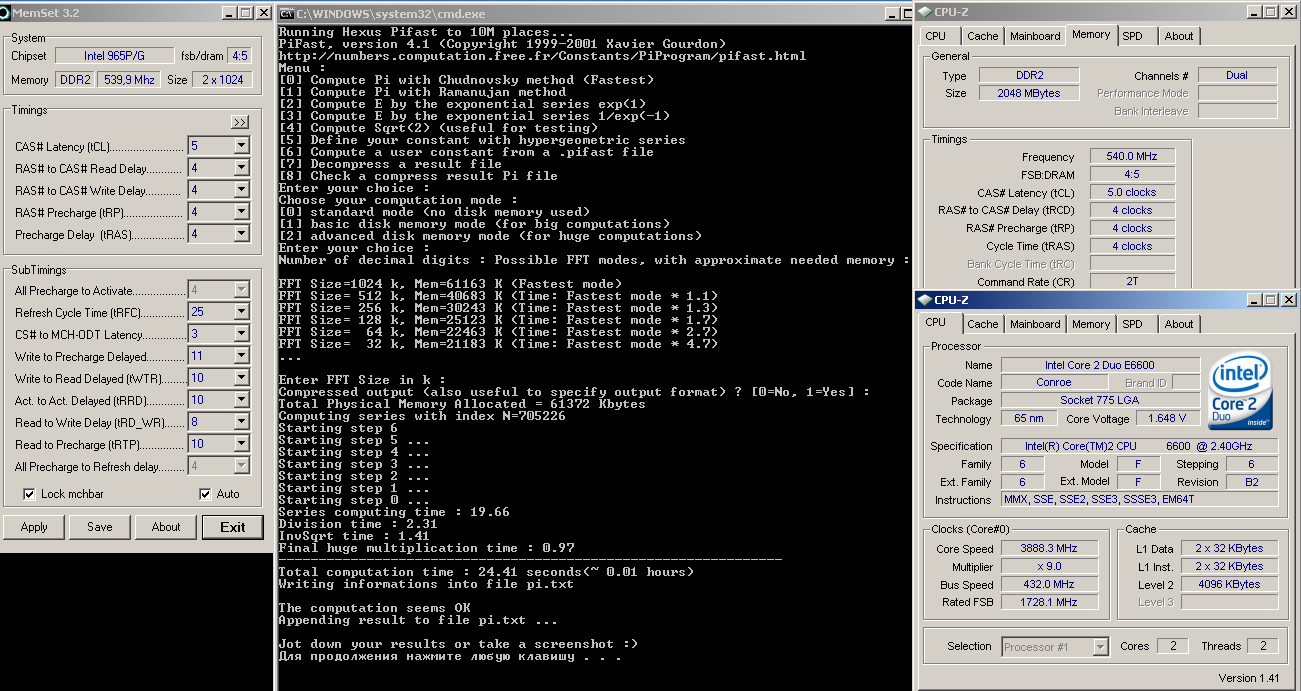This screenshot has width=1301, height=691.
Task: Open the Processor #1 selection dropdown
Action: point(1100,647)
